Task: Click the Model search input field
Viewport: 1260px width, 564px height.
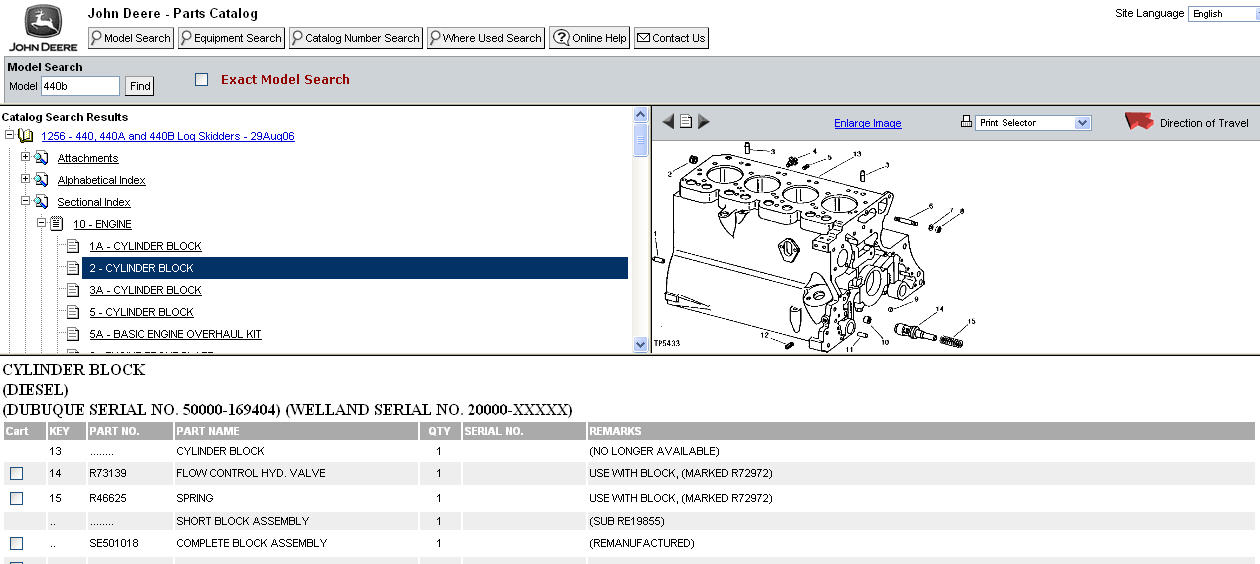Action: (80, 86)
